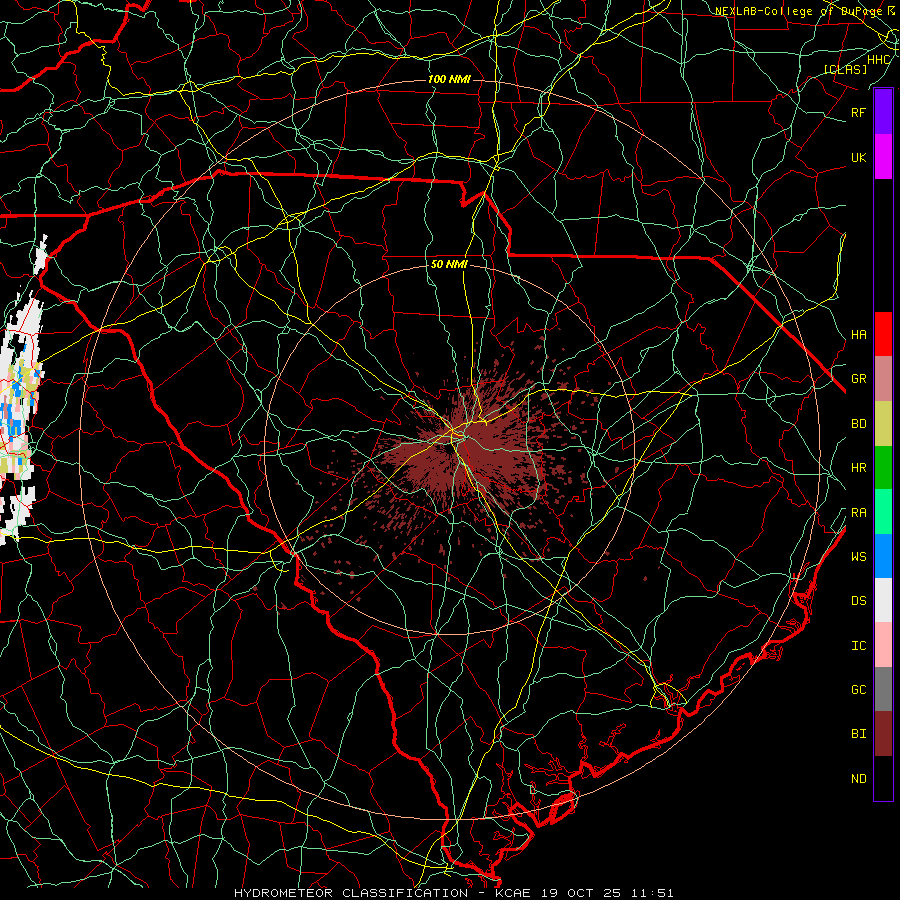Click the red HA legend swatch
The height and width of the screenshot is (900, 900).
click(x=883, y=334)
